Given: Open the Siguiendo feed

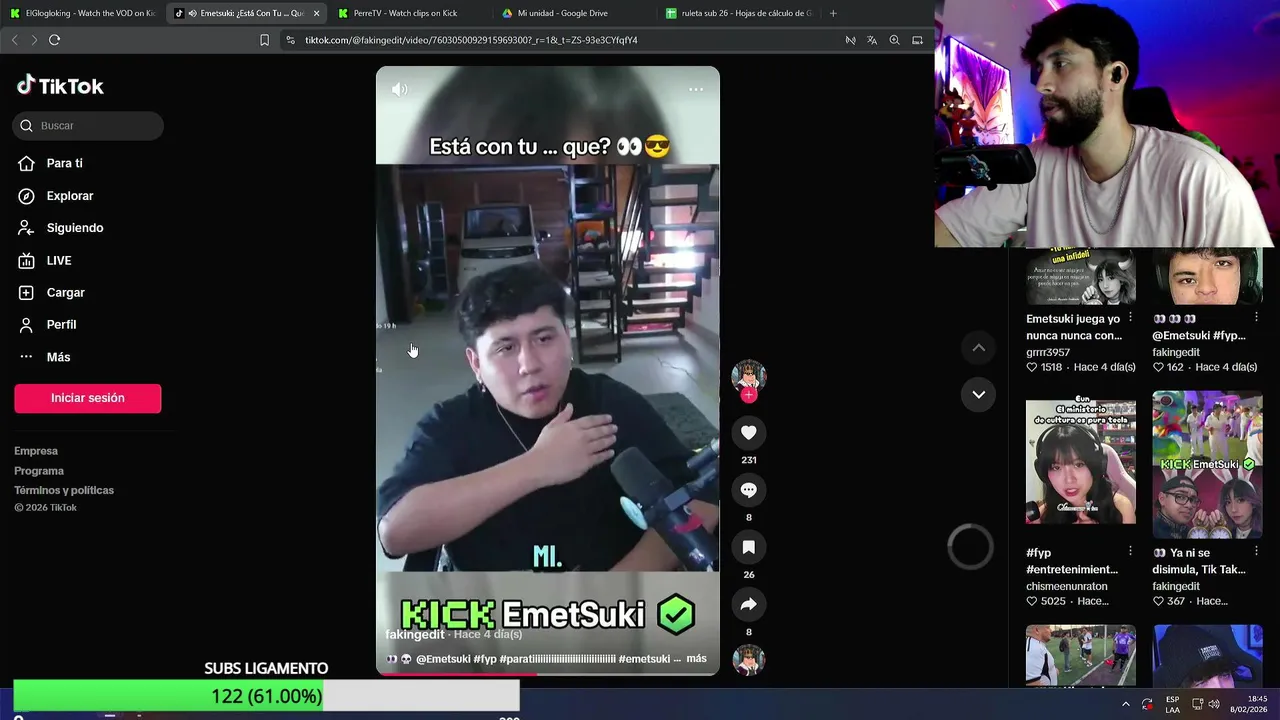Looking at the screenshot, I should click(74, 228).
